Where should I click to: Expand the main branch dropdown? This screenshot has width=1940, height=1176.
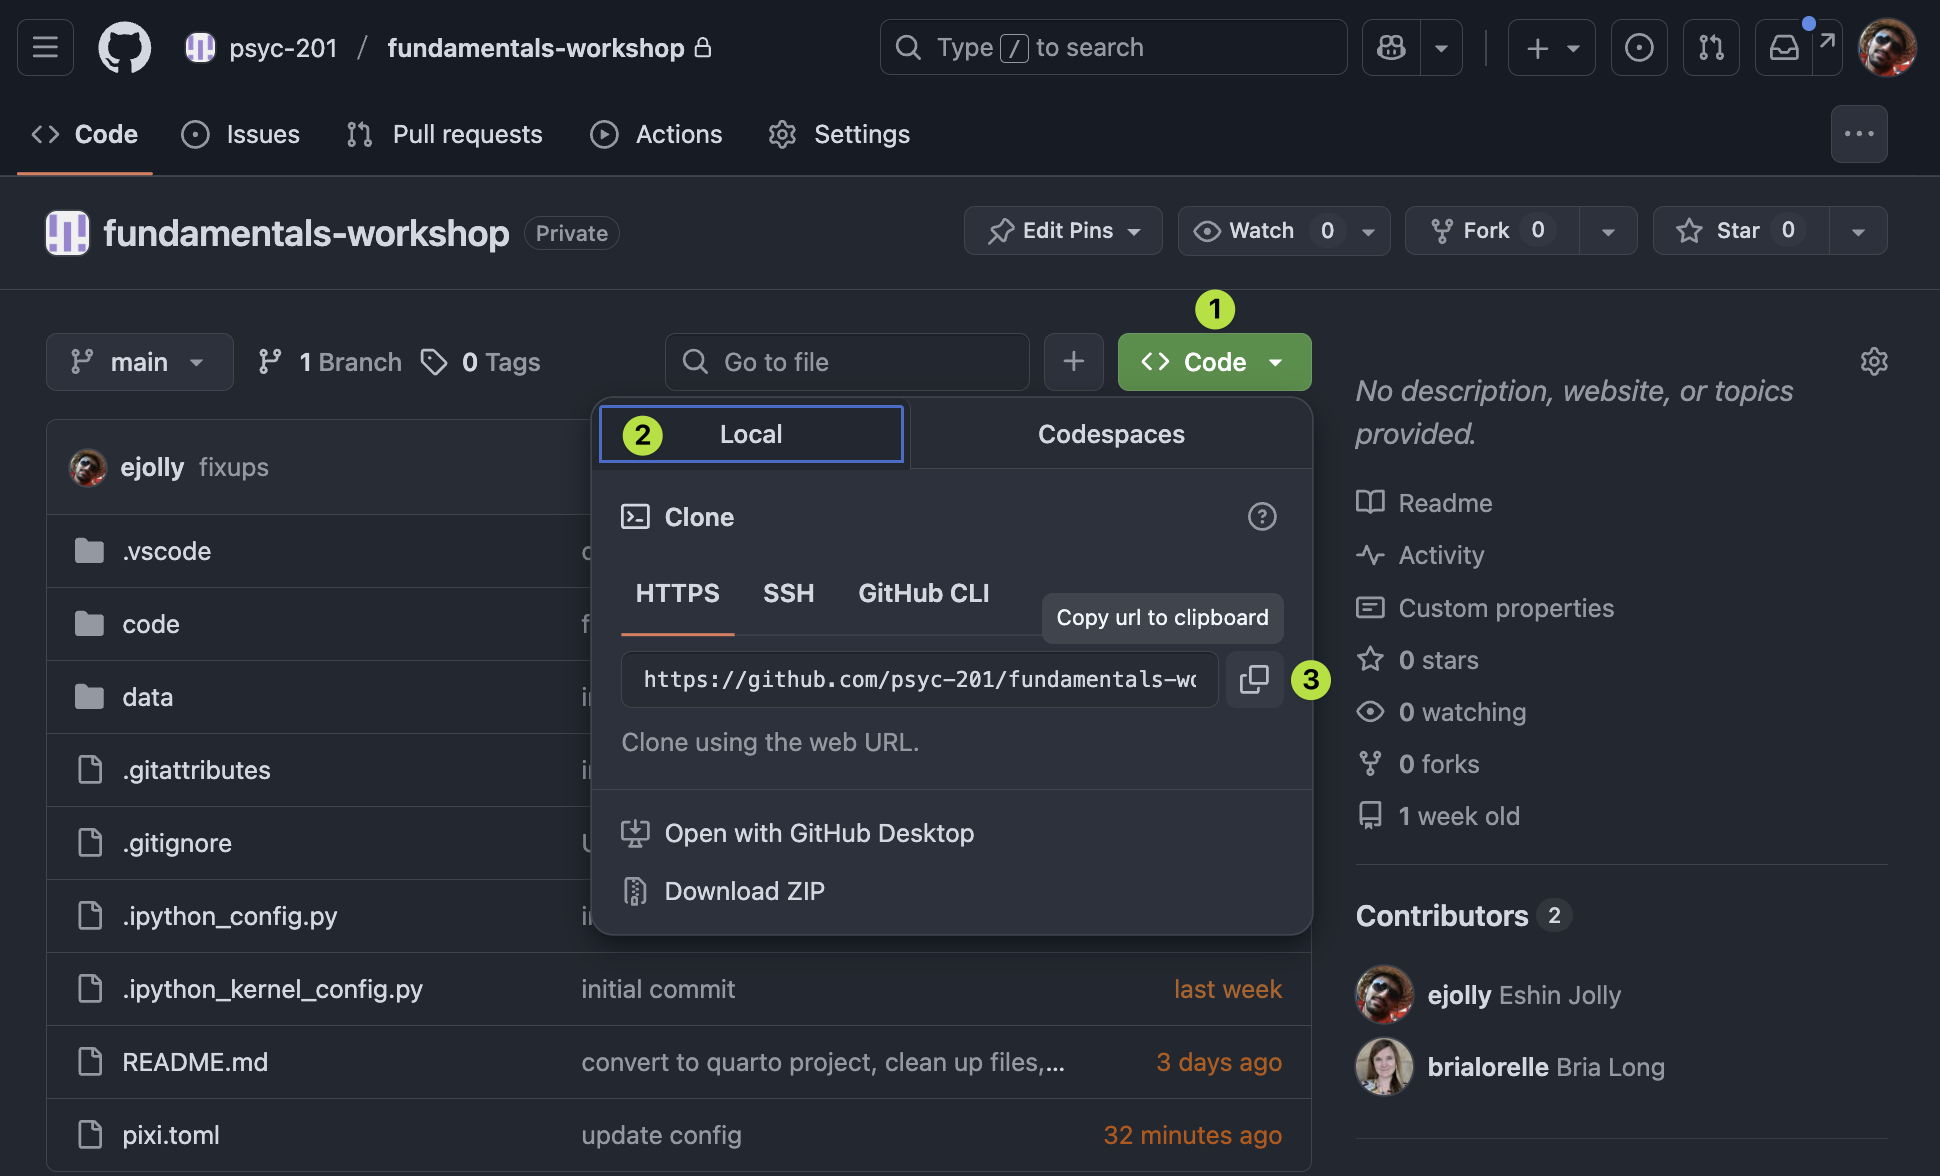(x=139, y=362)
